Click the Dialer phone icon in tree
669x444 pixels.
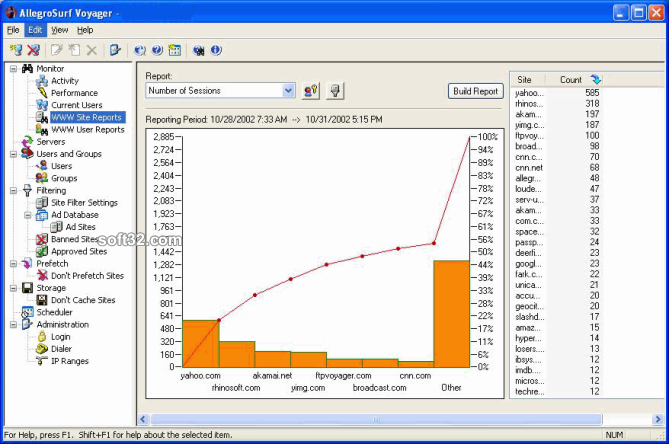[x=42, y=348]
